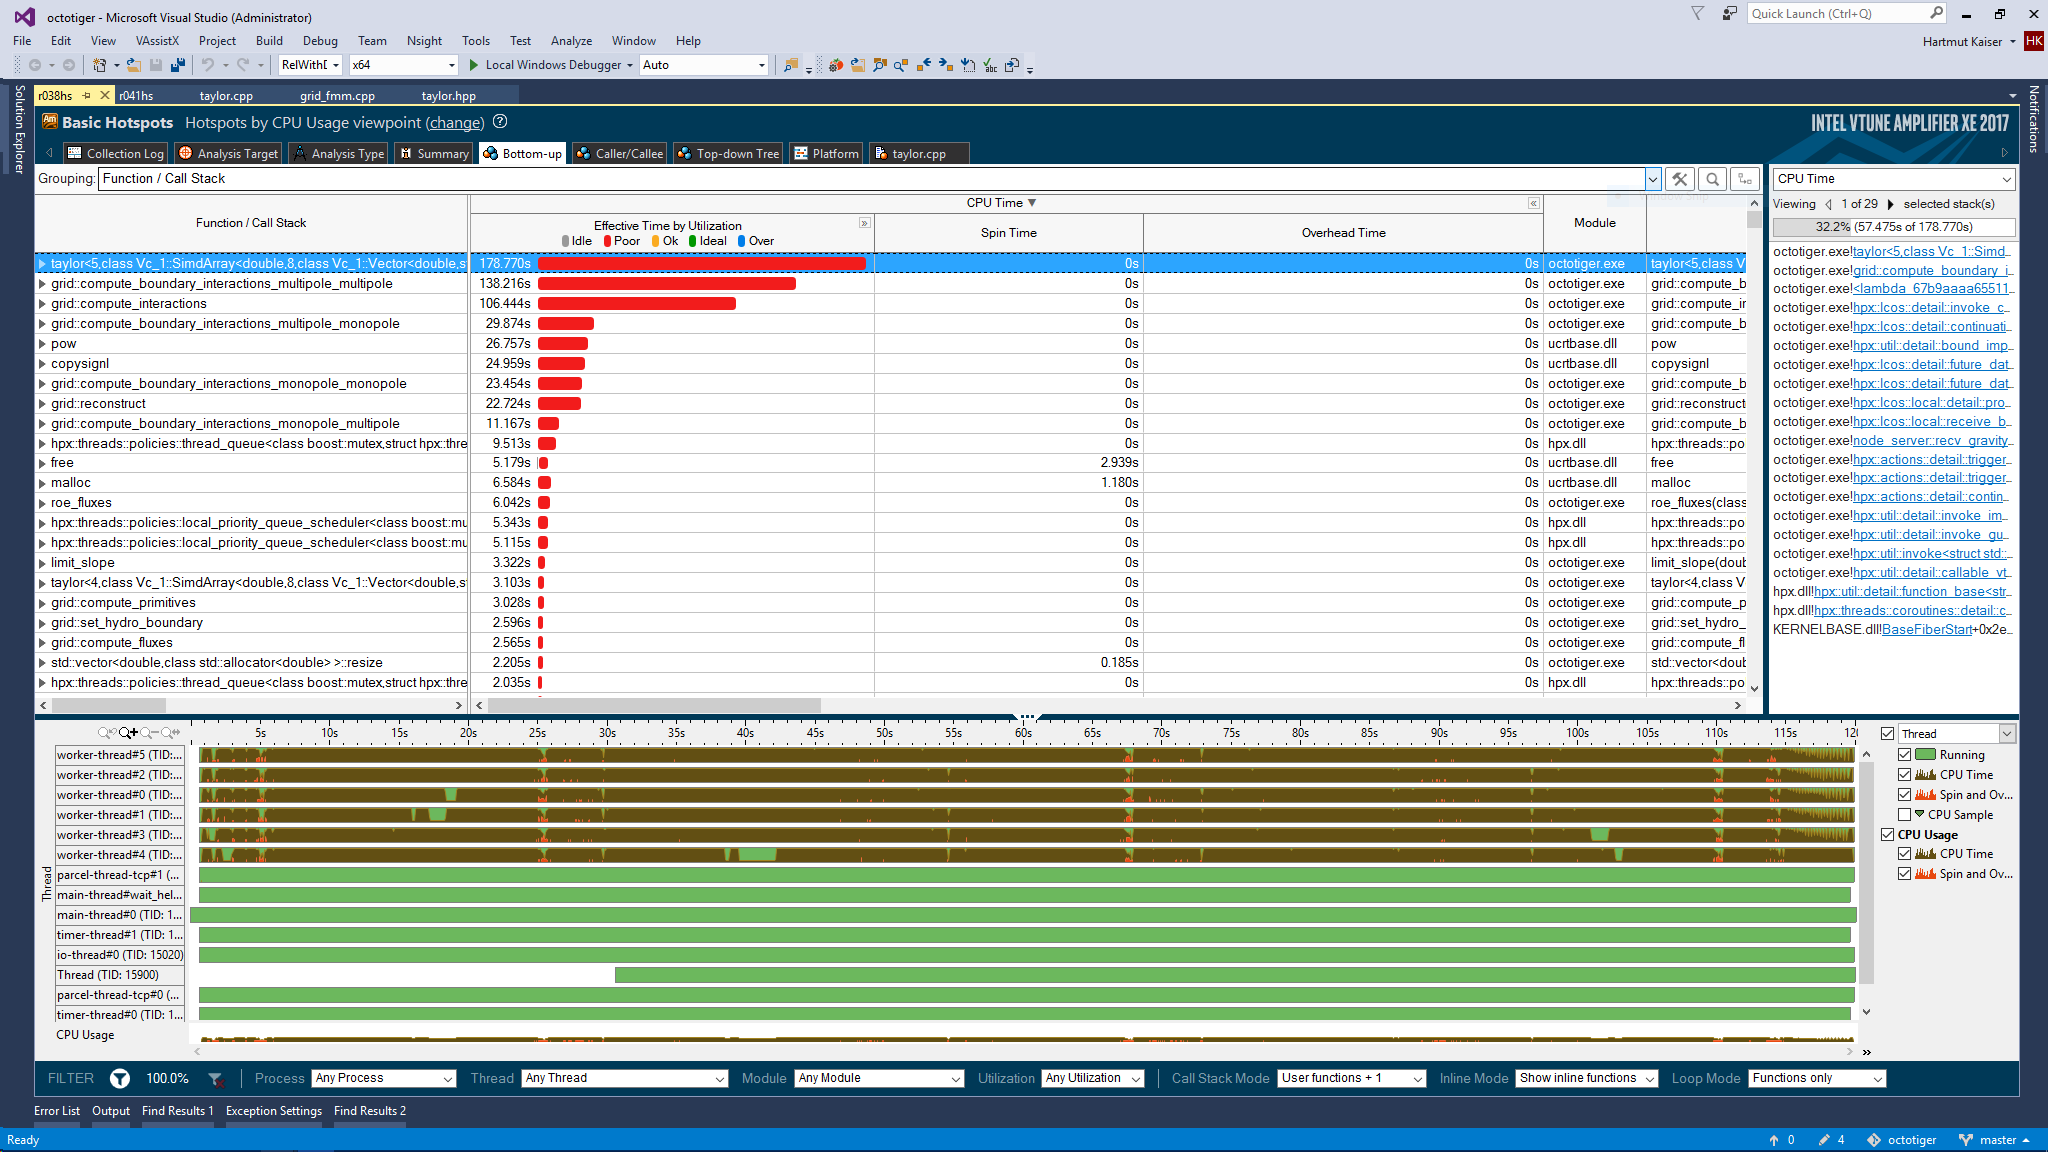This screenshot has height=1152, width=2048.
Task: Show the next selected stack arrow
Action: 1890,204
